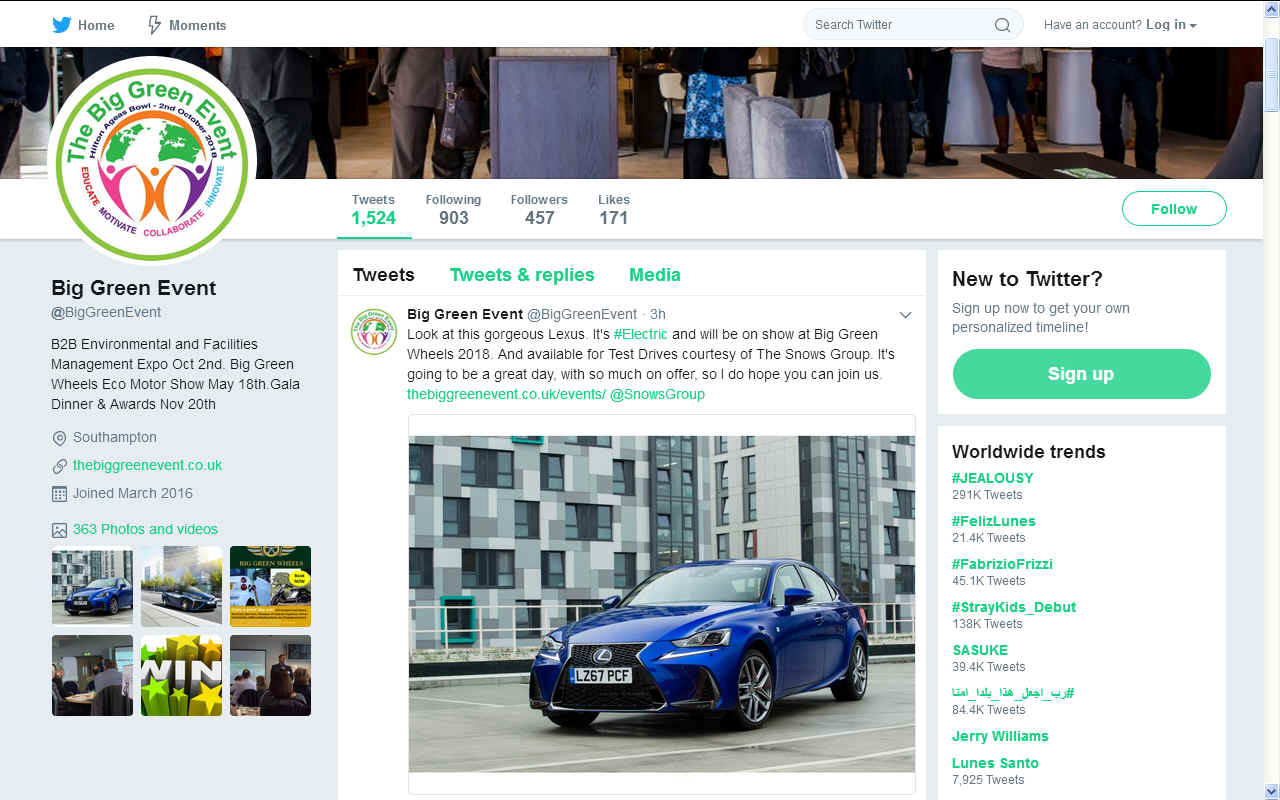Switch to the Media tab
Image resolution: width=1280 pixels, height=800 pixels.
point(655,275)
